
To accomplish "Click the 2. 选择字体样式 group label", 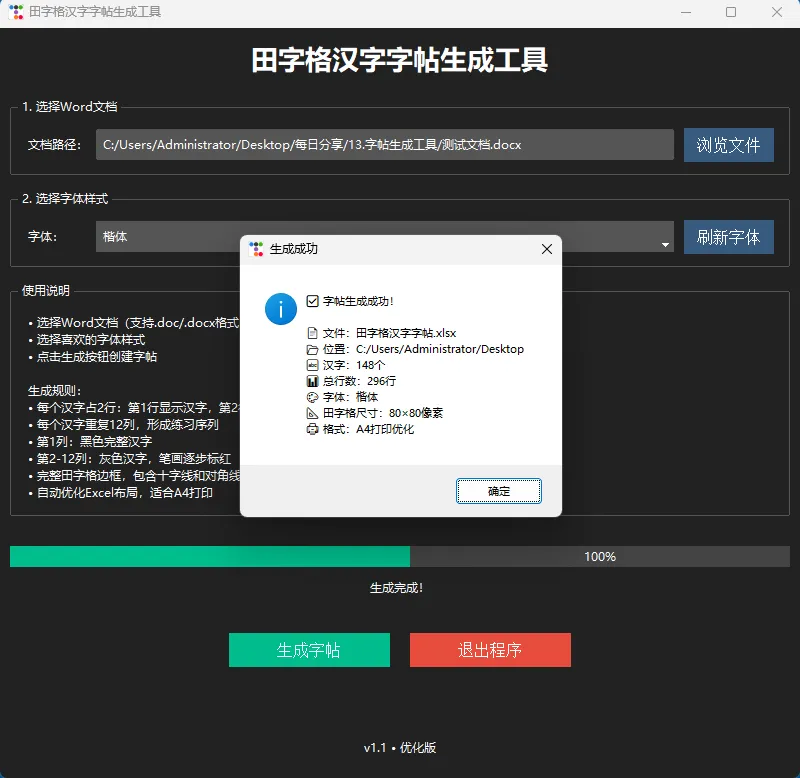I will [65, 198].
